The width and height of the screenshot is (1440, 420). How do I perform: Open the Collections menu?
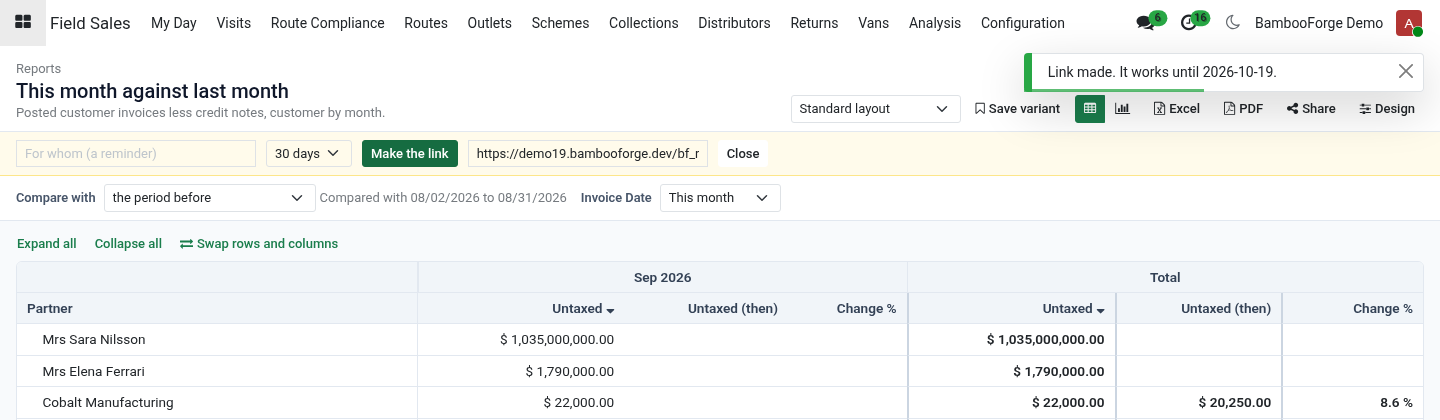tap(644, 23)
